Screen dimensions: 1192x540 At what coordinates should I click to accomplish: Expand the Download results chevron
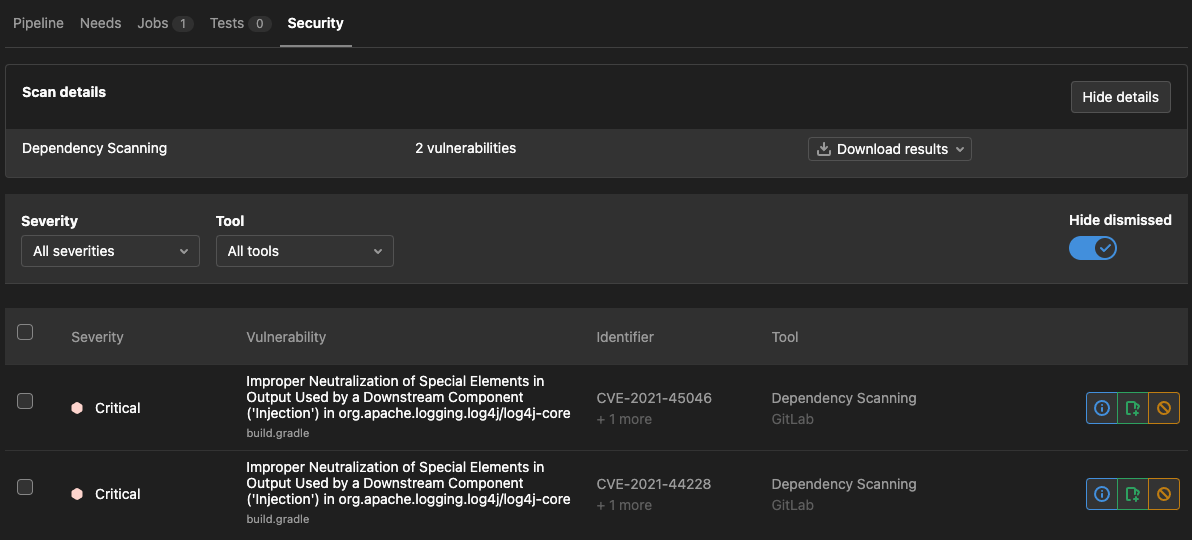(959, 149)
